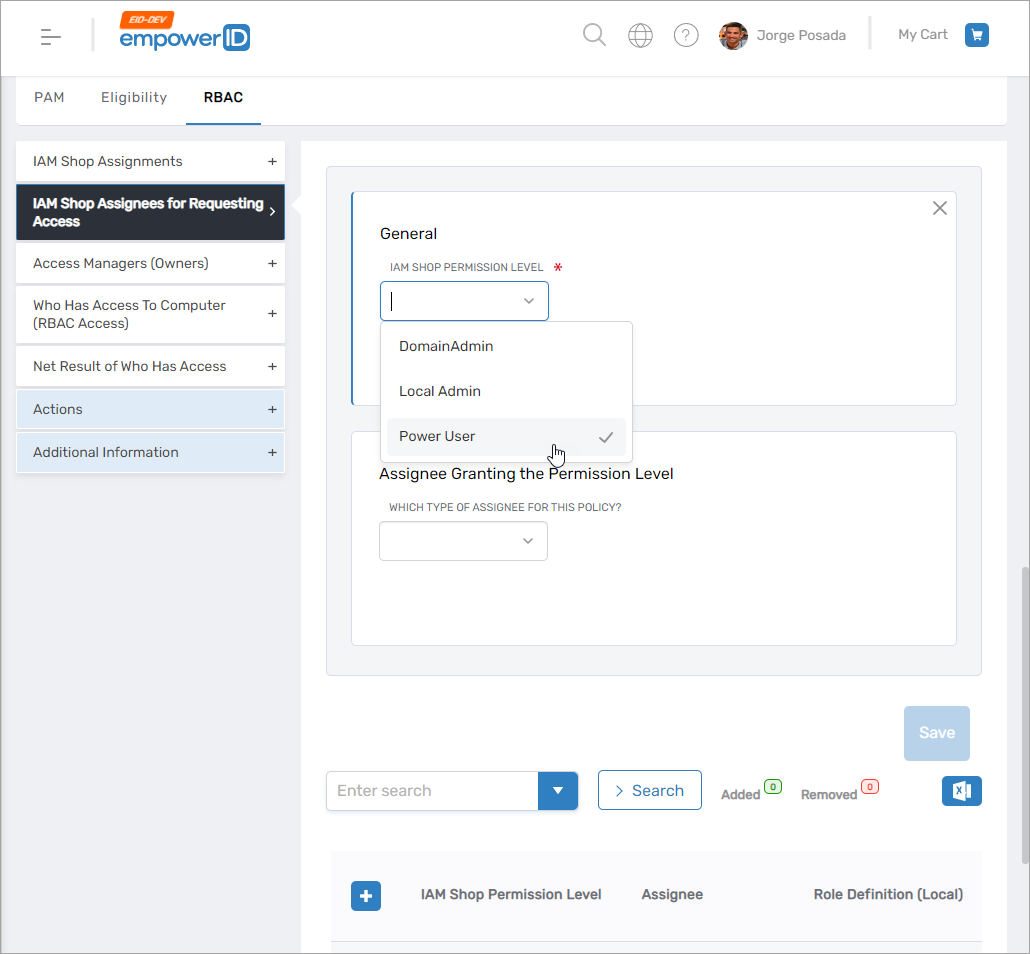Open the hamburger navigation menu
Screen dimensions: 1030x954
click(50, 36)
